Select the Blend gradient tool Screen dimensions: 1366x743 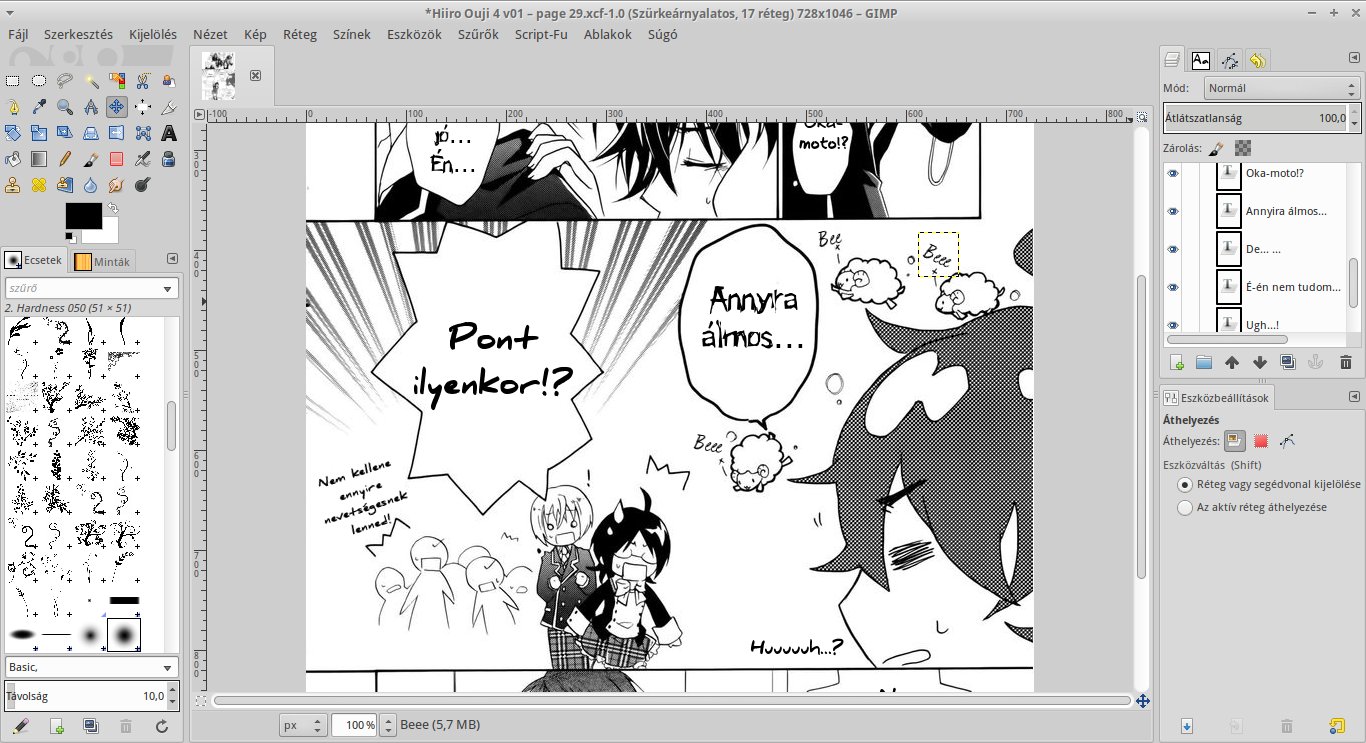click(39, 159)
